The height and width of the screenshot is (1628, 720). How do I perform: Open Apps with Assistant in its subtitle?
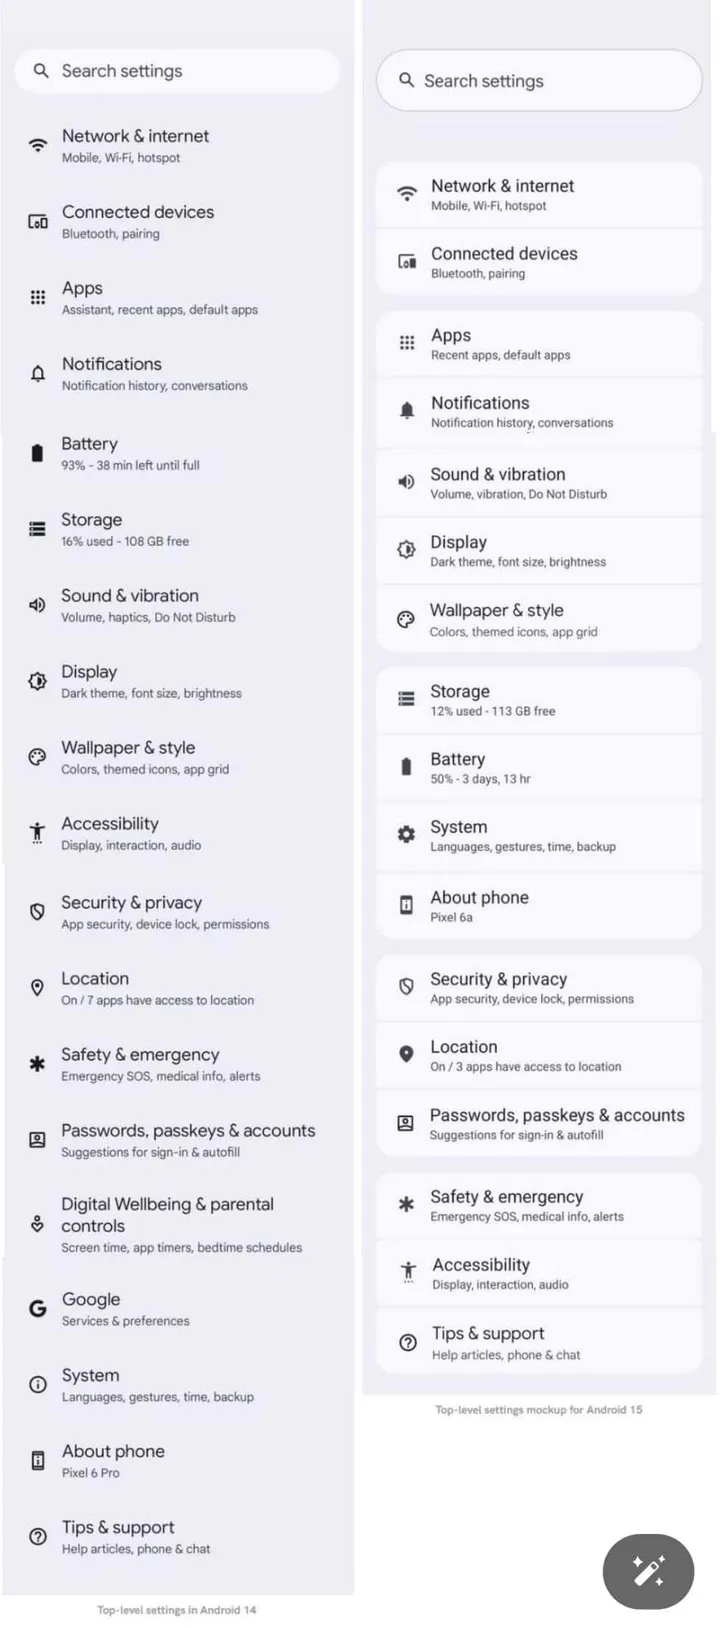pos(160,297)
